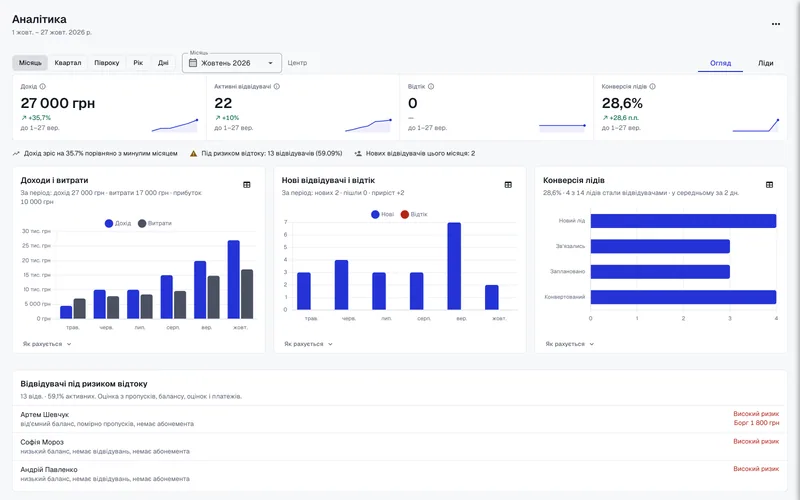Select the Місяць period button
Image resolution: width=800 pixels, height=500 pixels.
[30, 63]
